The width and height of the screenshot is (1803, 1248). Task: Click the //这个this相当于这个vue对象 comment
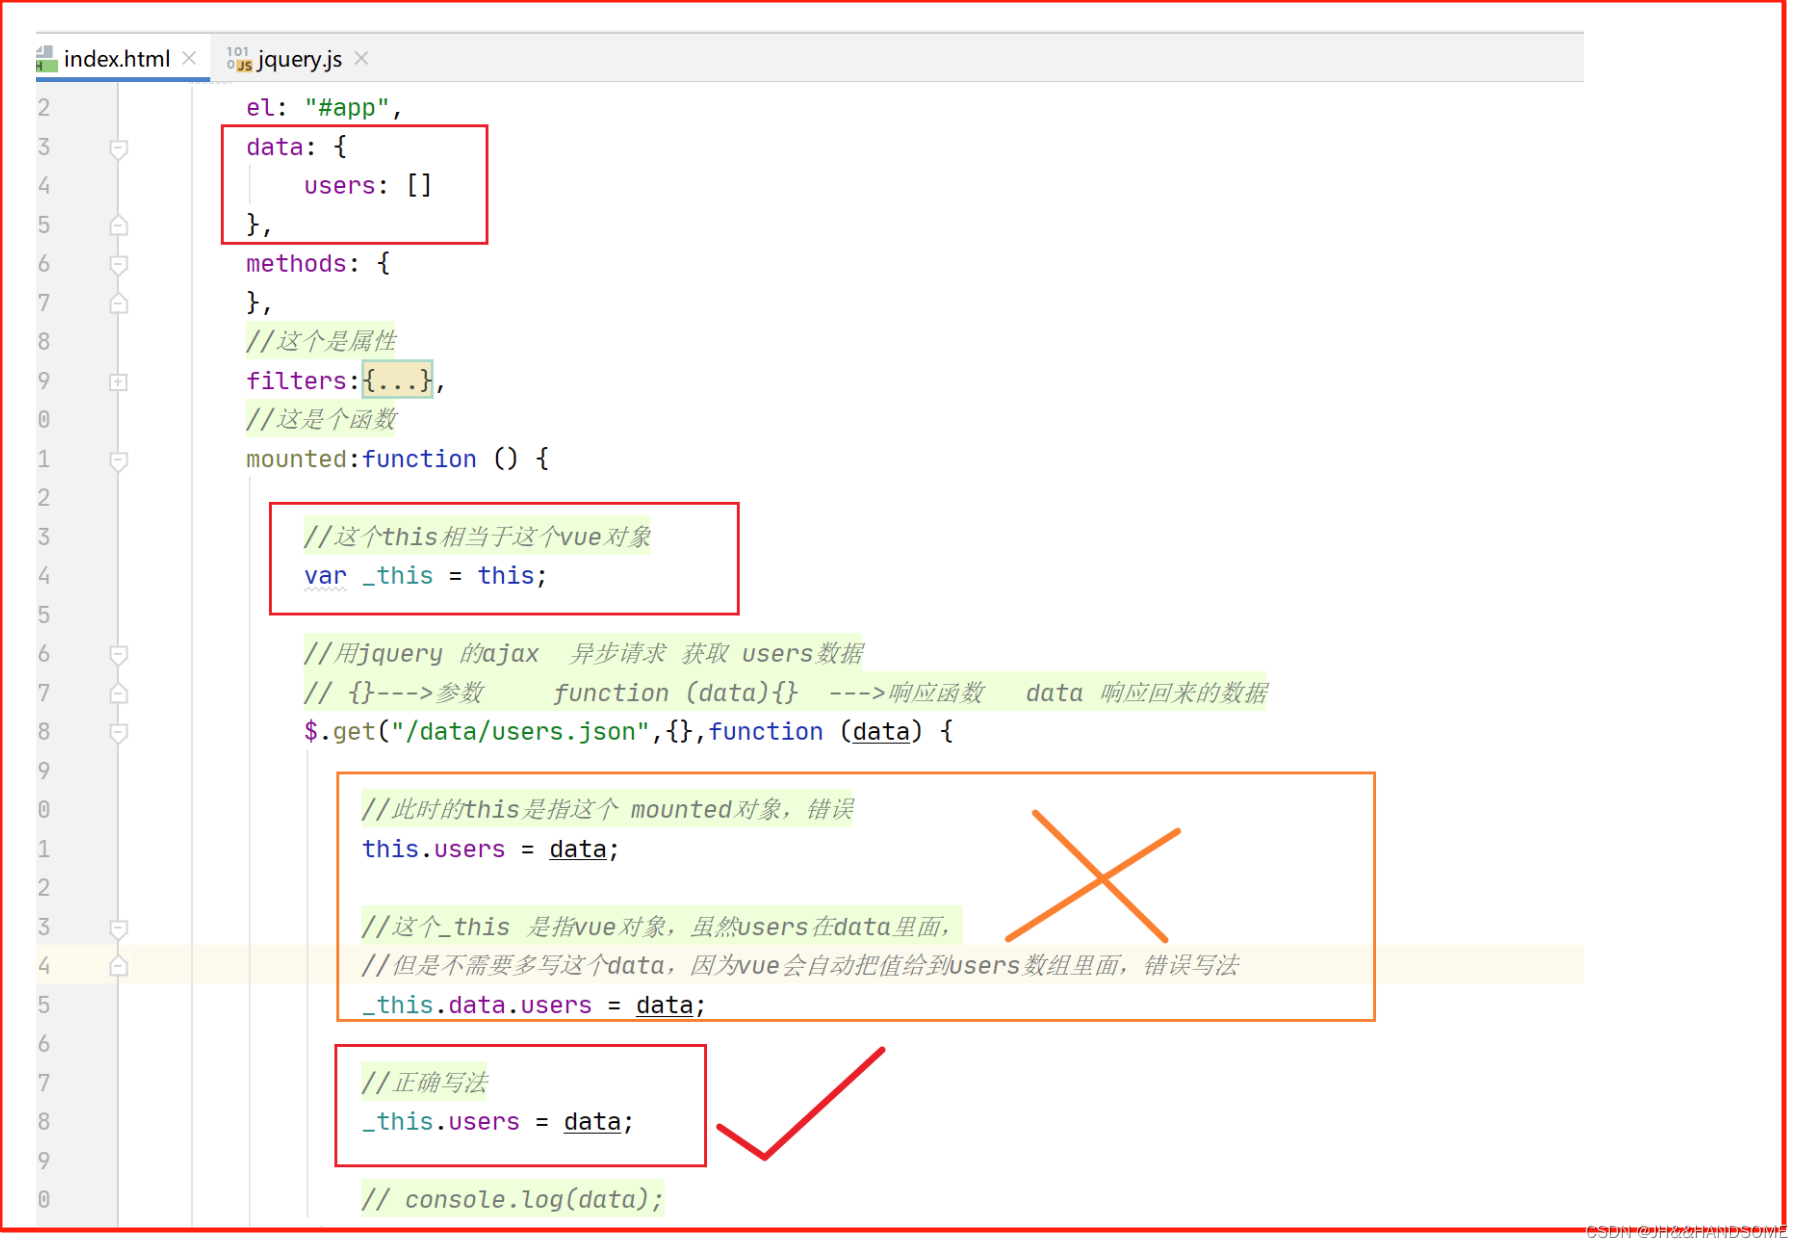pyautogui.click(x=477, y=536)
